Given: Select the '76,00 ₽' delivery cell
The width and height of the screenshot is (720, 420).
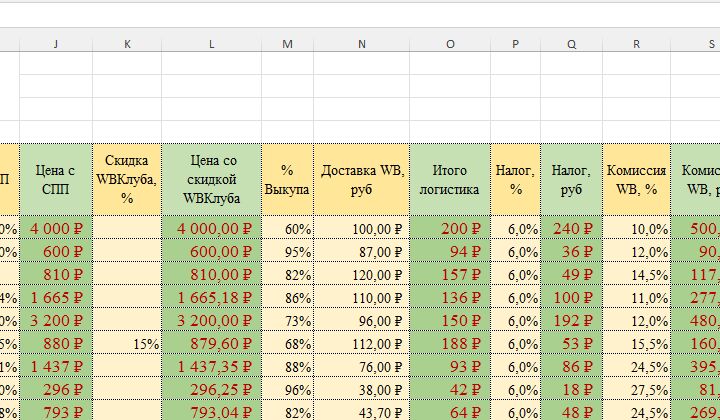Looking at the screenshot, I should [x=362, y=366].
